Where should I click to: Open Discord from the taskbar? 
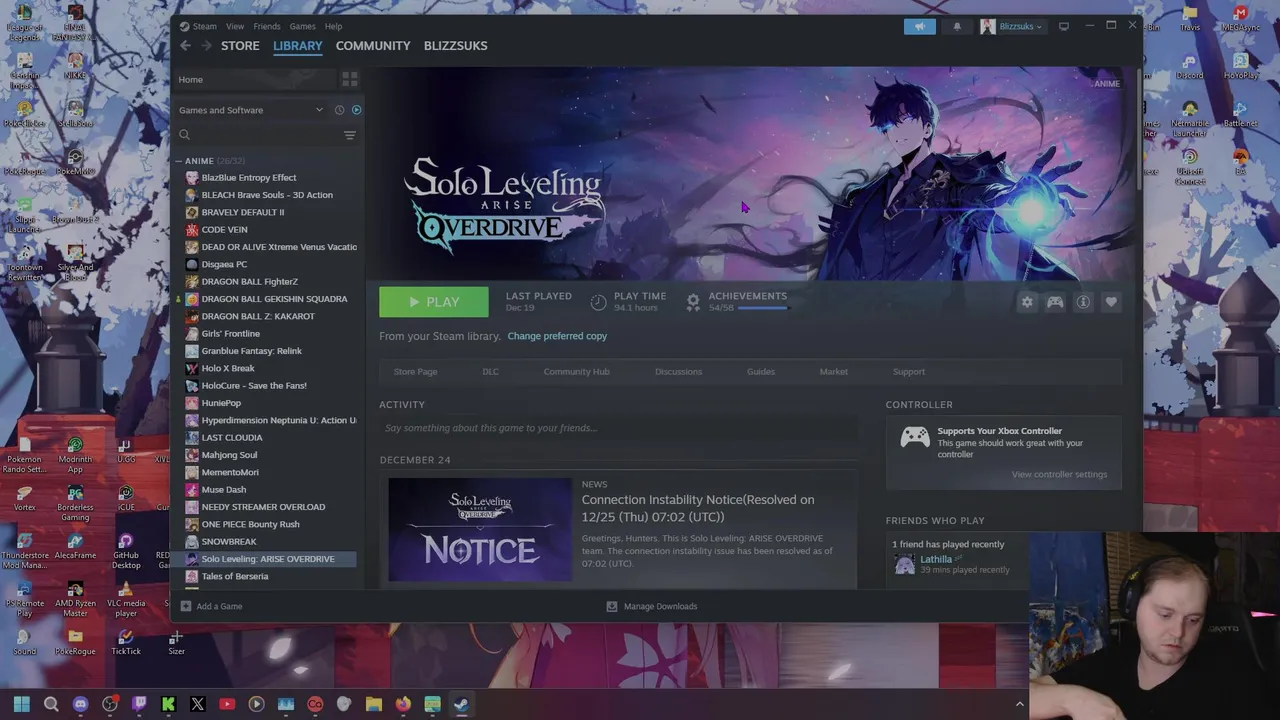tap(81, 704)
